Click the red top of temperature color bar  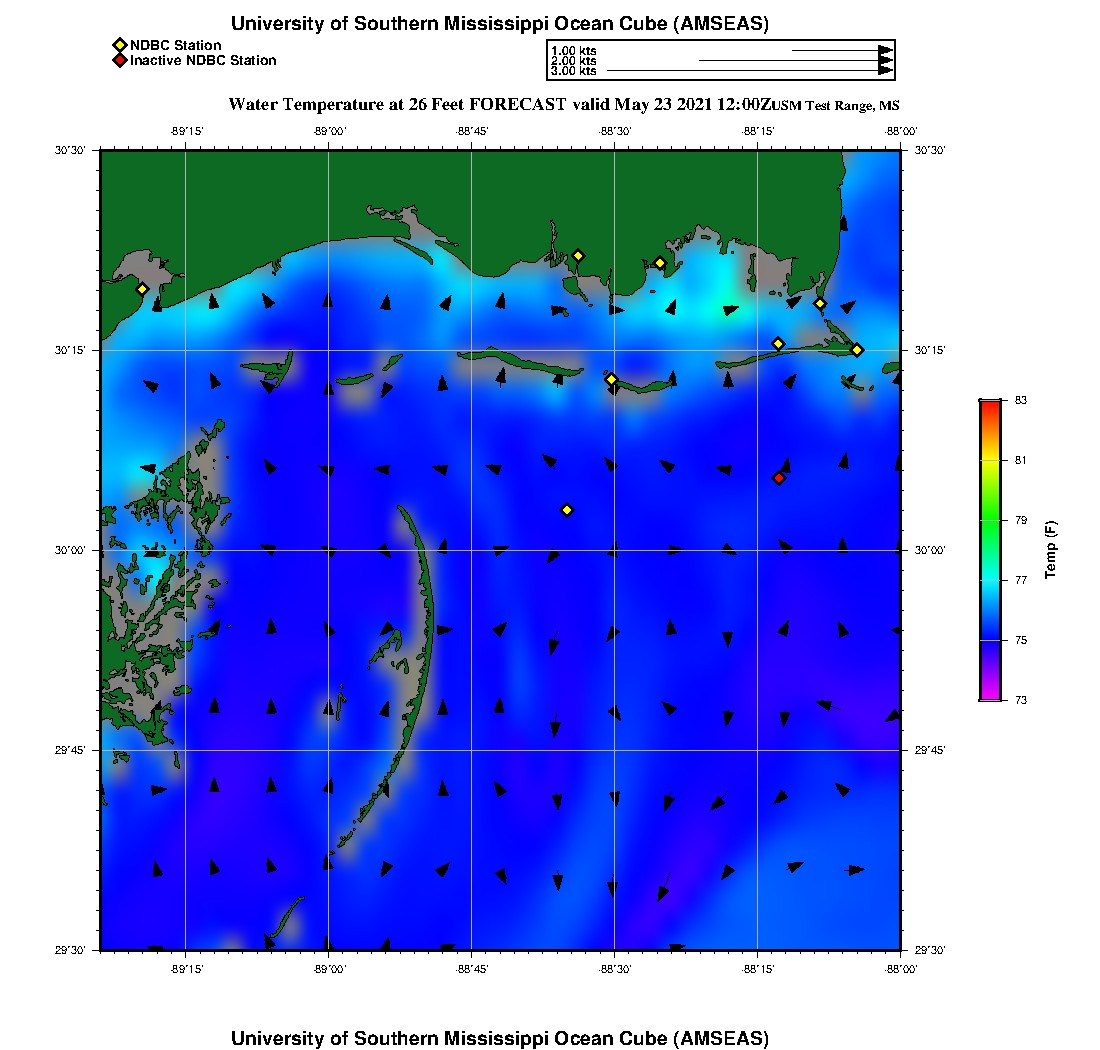990,404
